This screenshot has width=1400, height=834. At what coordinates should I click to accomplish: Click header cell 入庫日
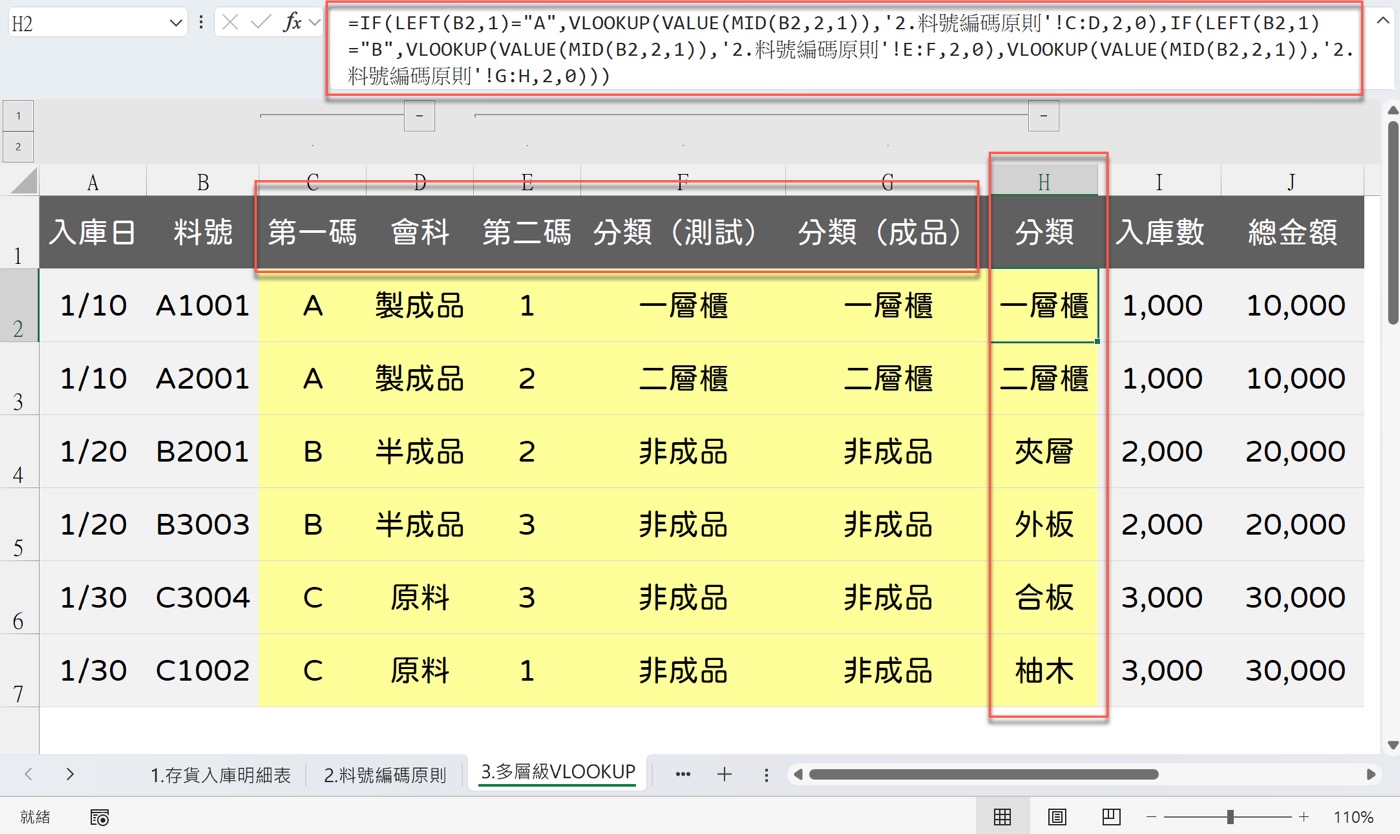pyautogui.click(x=93, y=232)
